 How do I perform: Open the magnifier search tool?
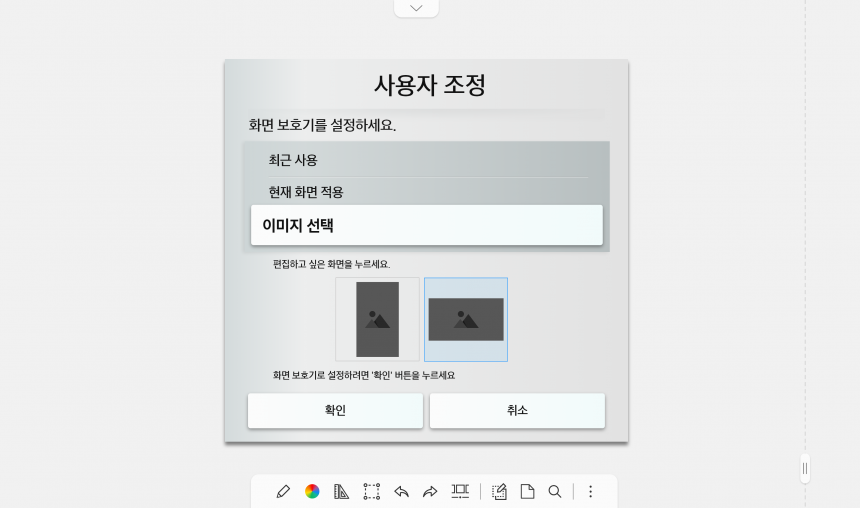pyautogui.click(x=555, y=491)
